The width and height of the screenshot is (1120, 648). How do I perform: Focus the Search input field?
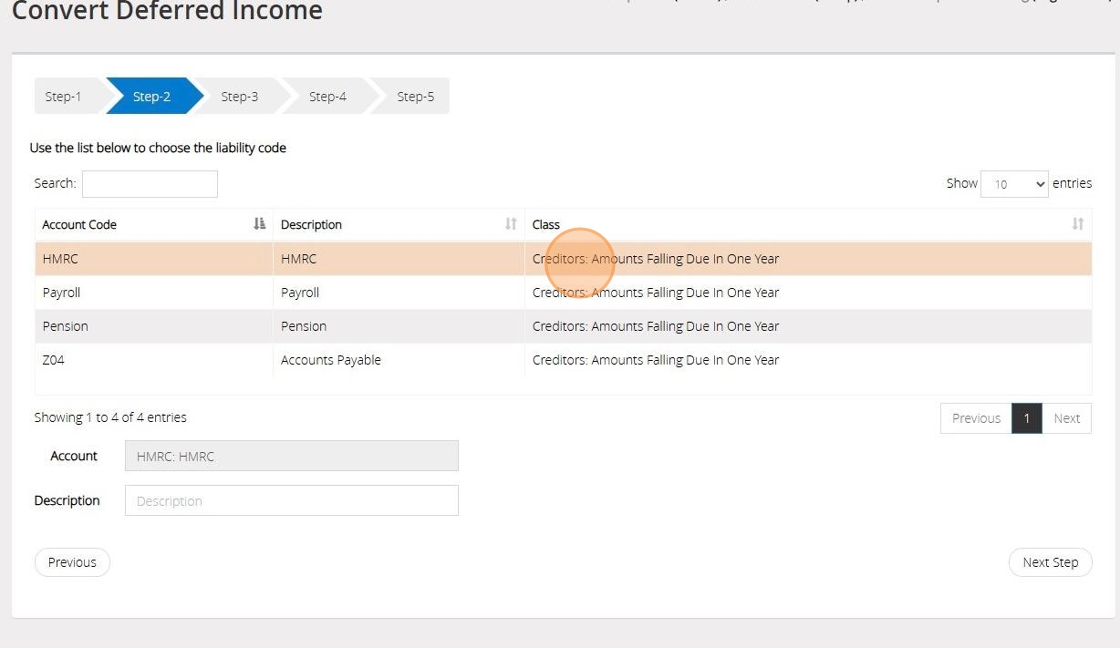150,184
